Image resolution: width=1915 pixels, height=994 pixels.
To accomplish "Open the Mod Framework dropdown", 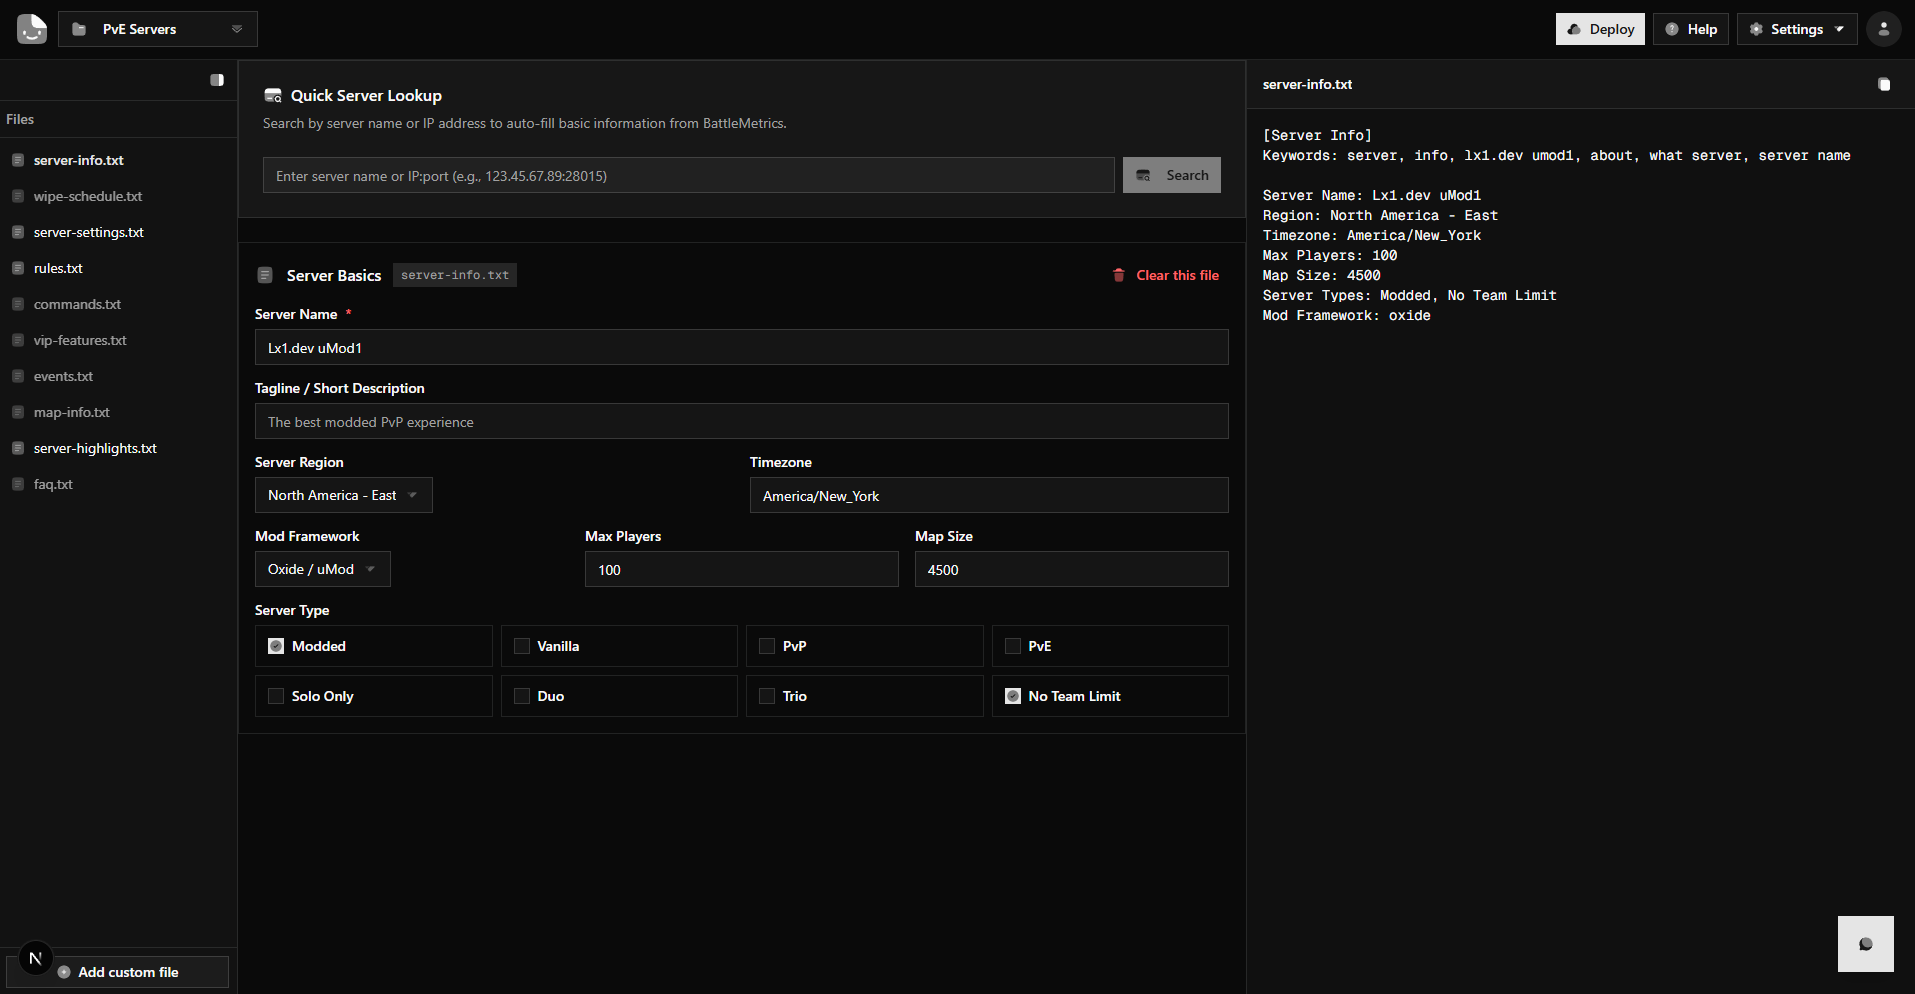I will click(322, 569).
